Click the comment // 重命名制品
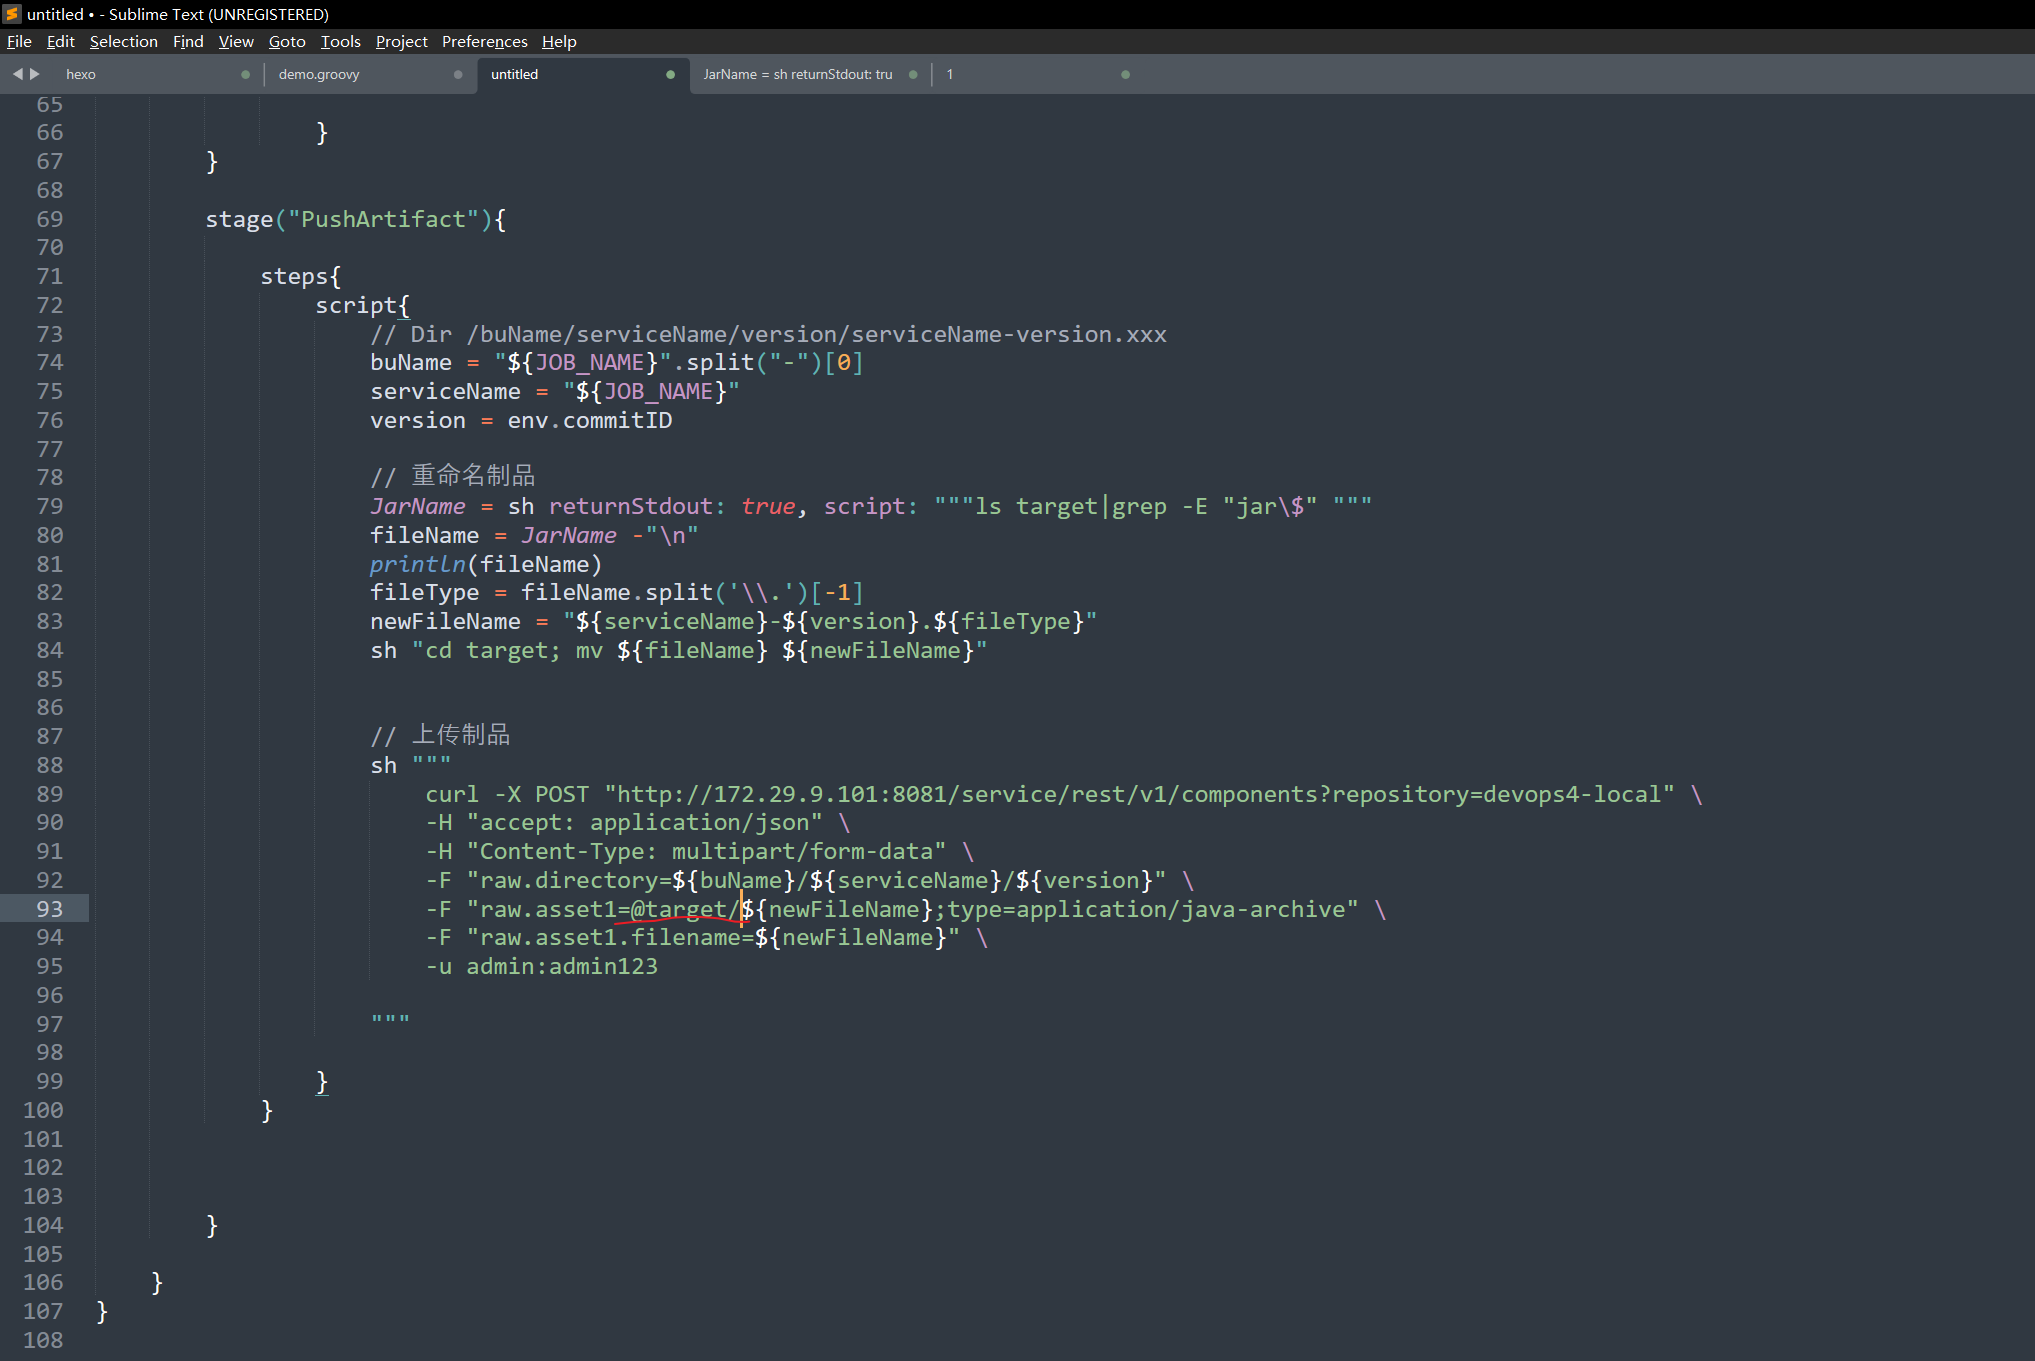Viewport: 2035px width, 1361px height. (452, 476)
